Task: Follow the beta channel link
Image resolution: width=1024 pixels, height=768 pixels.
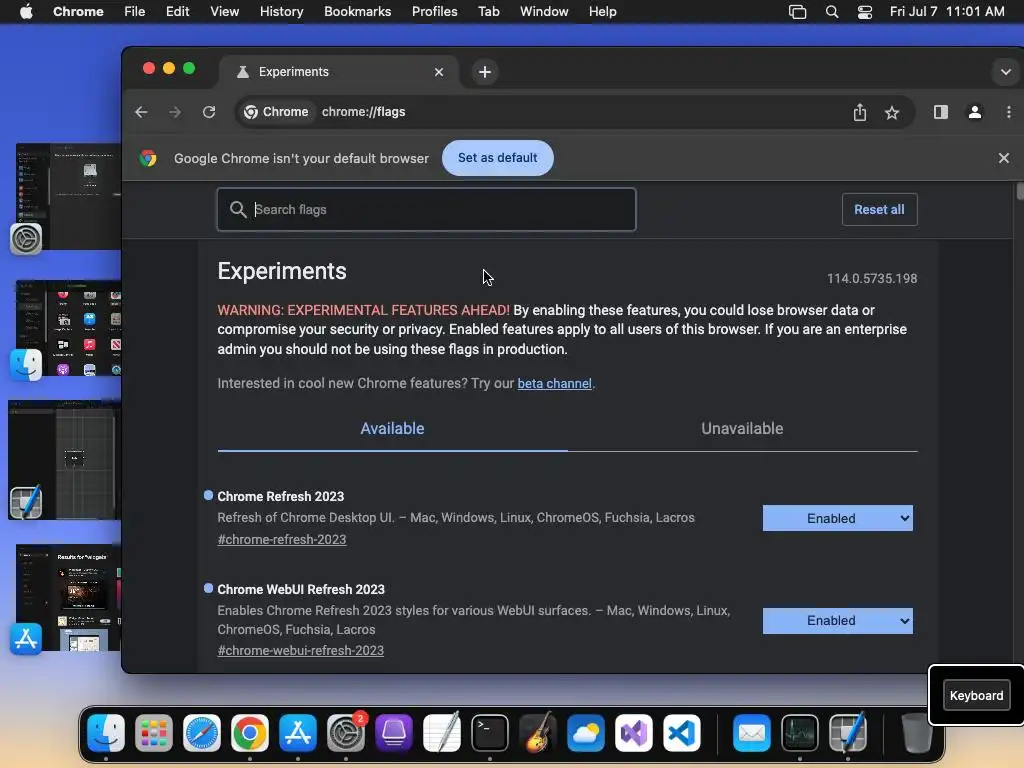Action: [x=554, y=383]
